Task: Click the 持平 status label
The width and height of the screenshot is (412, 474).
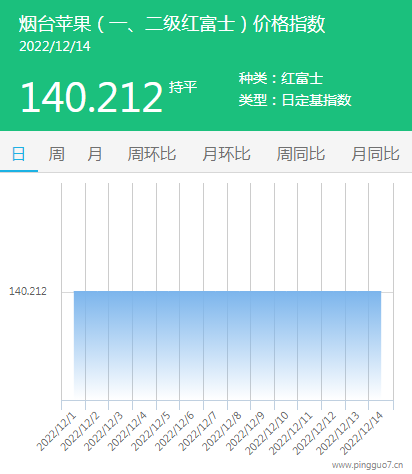Action: pos(183,87)
